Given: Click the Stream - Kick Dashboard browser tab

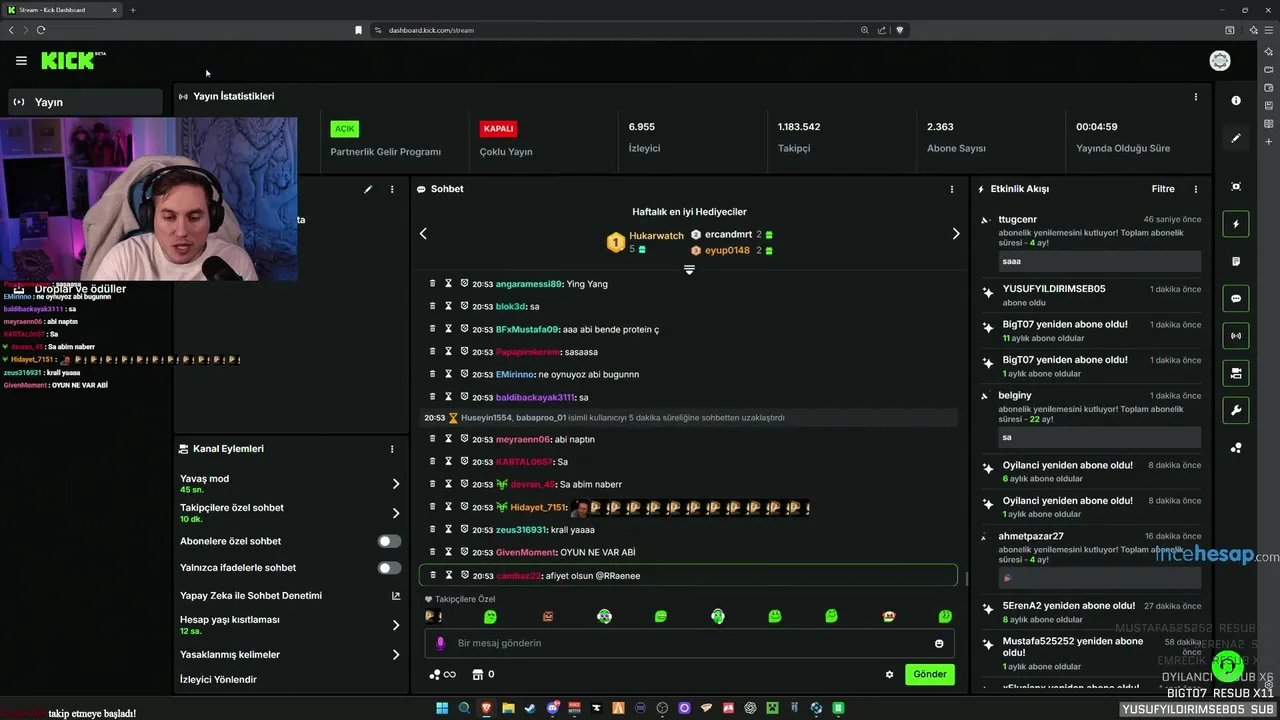Looking at the screenshot, I should (x=60, y=10).
